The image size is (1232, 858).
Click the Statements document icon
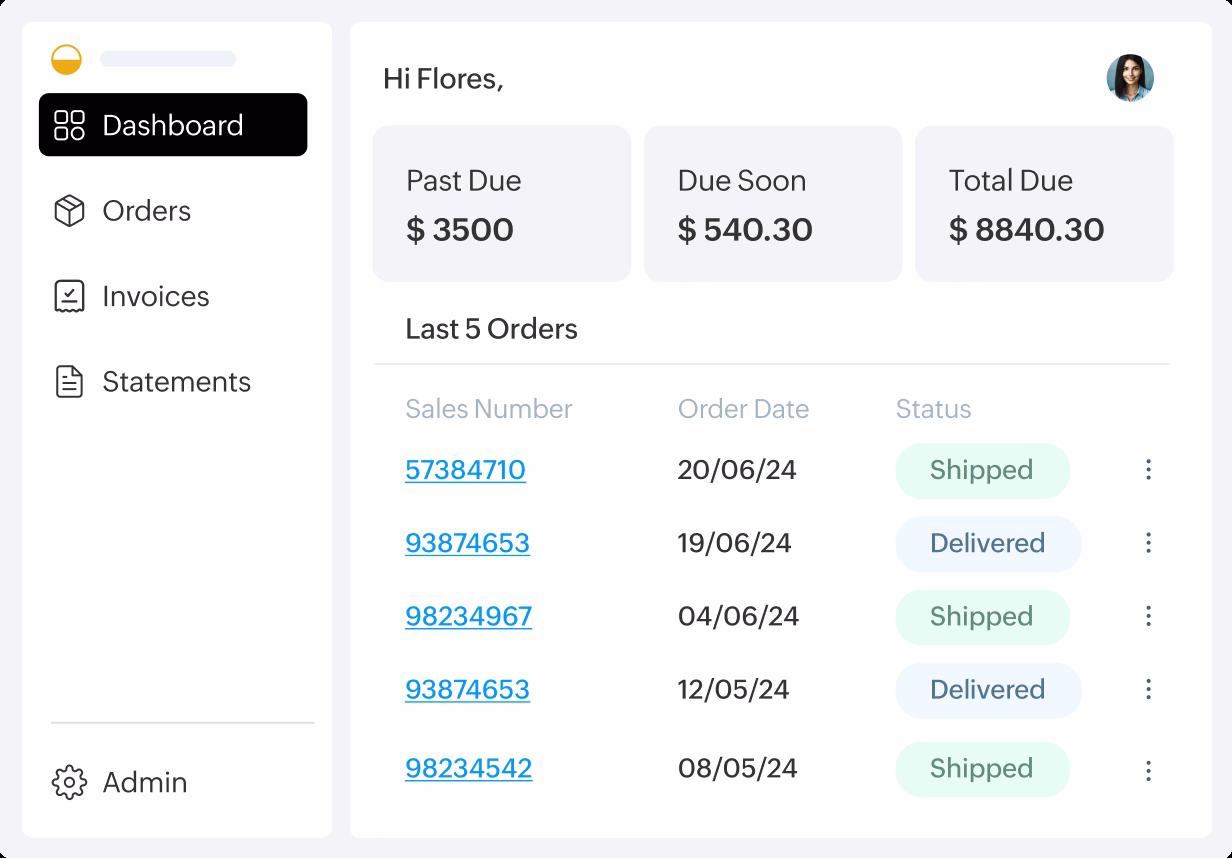coord(69,382)
